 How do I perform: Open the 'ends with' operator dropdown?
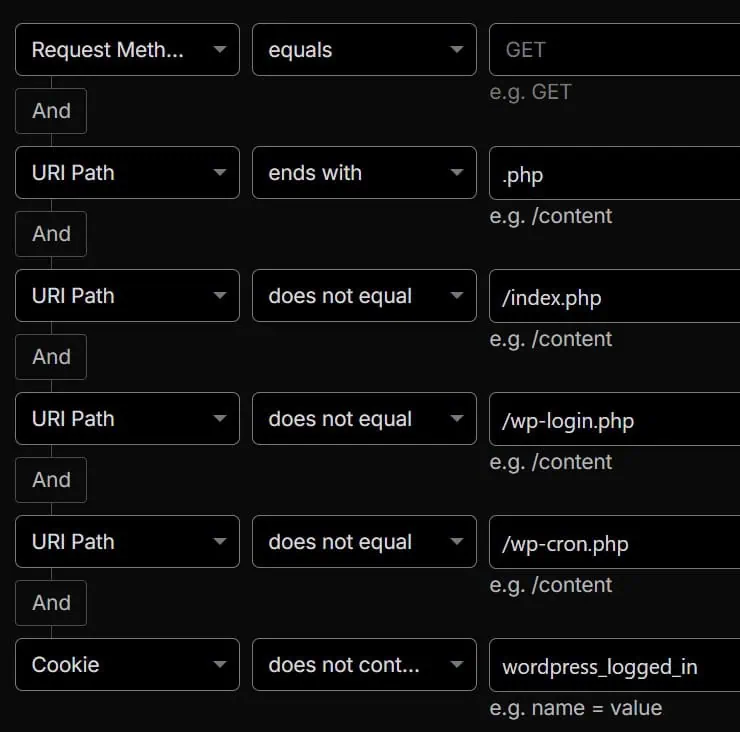[x=364, y=173]
